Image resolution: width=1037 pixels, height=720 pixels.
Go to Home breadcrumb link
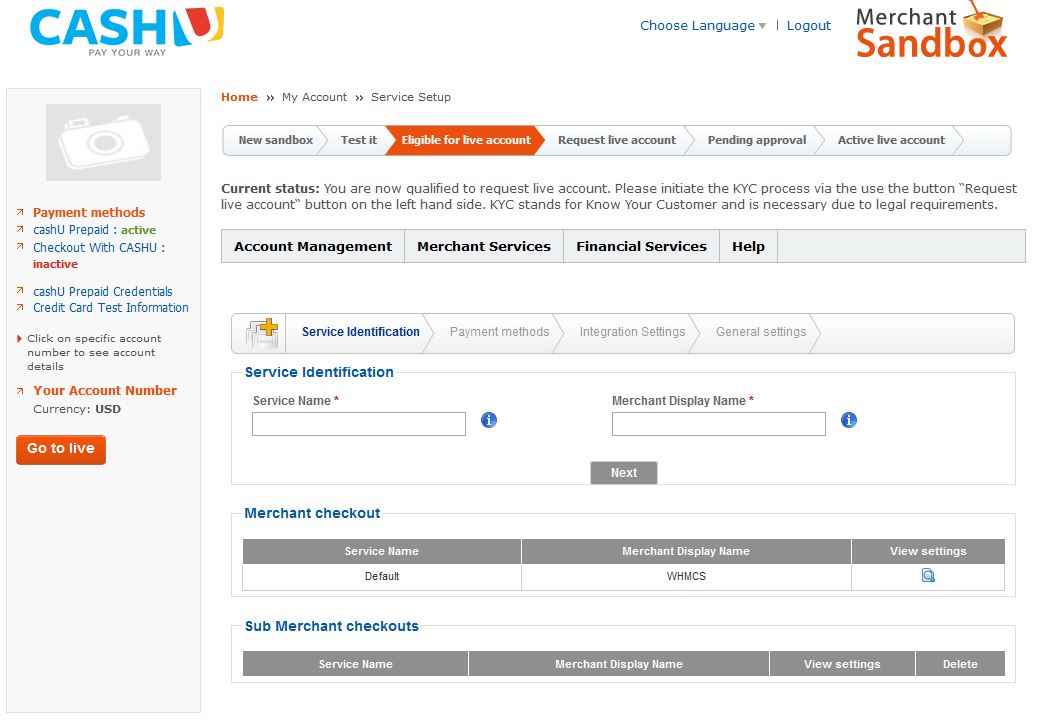(239, 97)
